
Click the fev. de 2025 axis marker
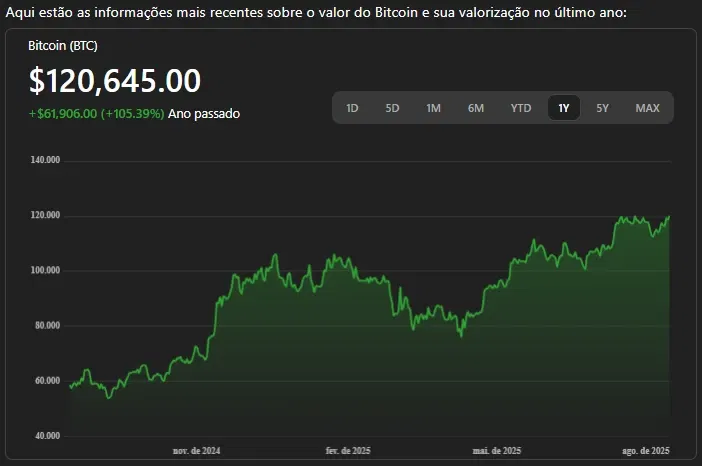point(348,452)
